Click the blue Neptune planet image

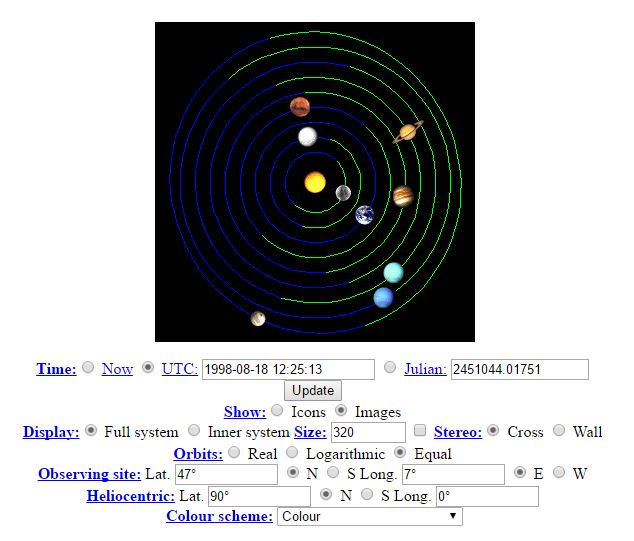[383, 298]
